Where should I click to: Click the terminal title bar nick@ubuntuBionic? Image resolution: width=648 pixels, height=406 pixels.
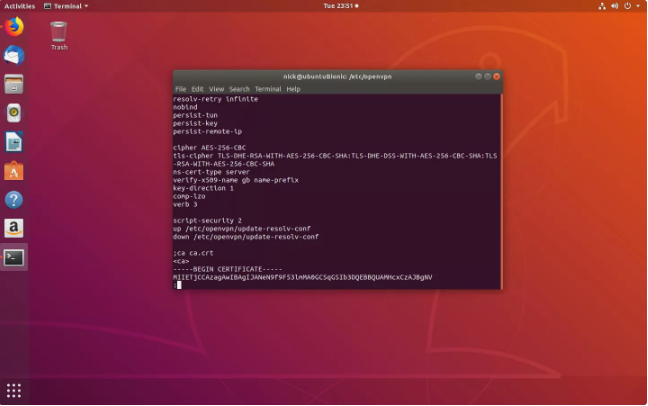coord(337,76)
